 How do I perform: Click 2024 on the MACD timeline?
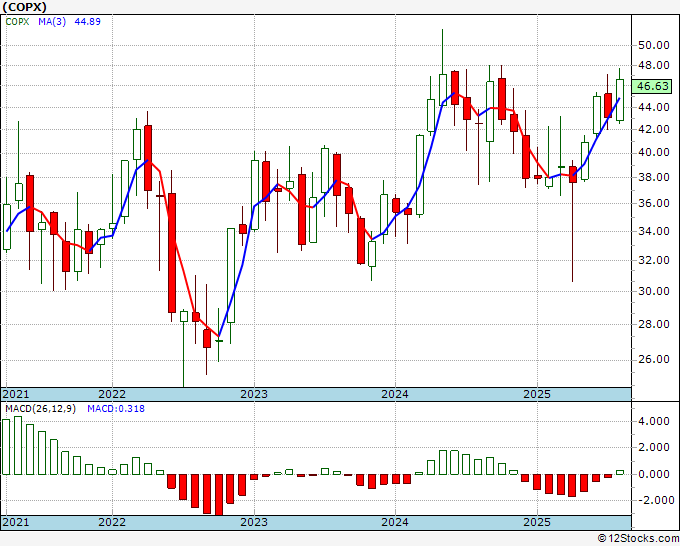[395, 522]
